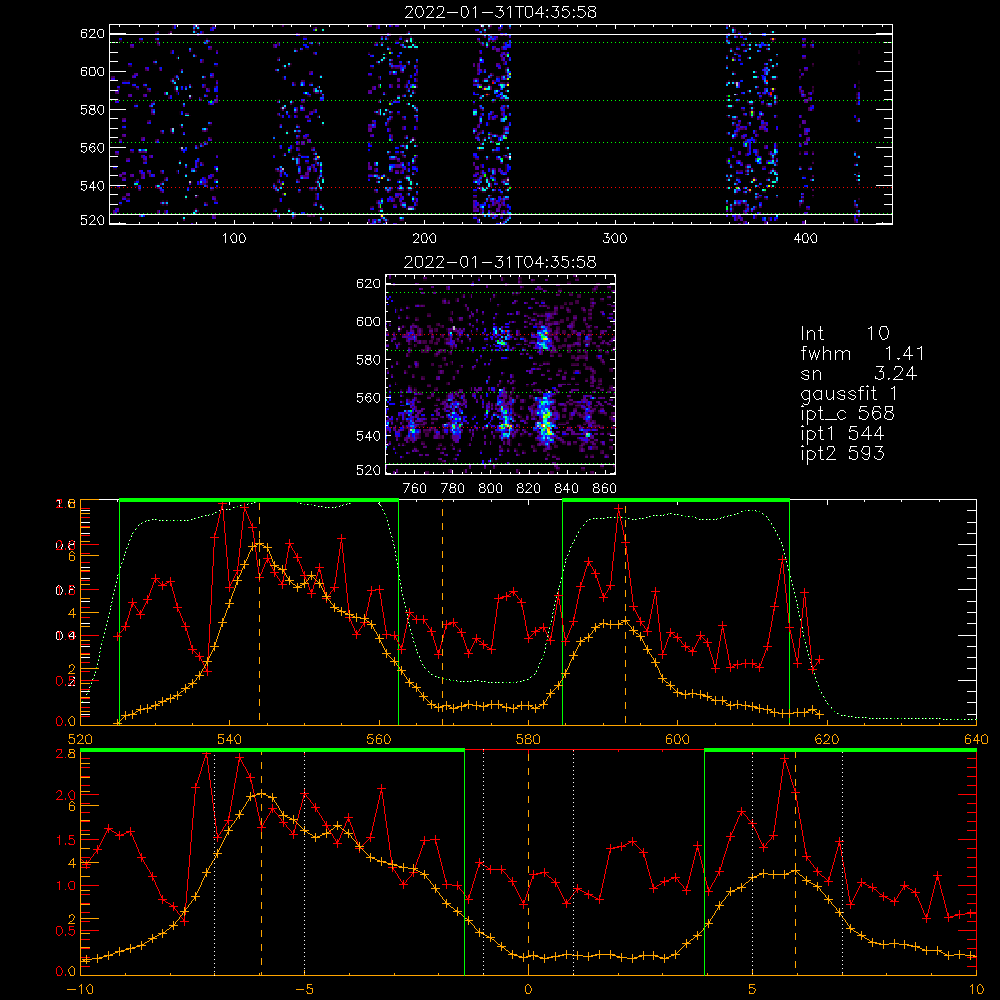Click the 'ipt1 544' readout

pyautogui.click(x=842, y=433)
